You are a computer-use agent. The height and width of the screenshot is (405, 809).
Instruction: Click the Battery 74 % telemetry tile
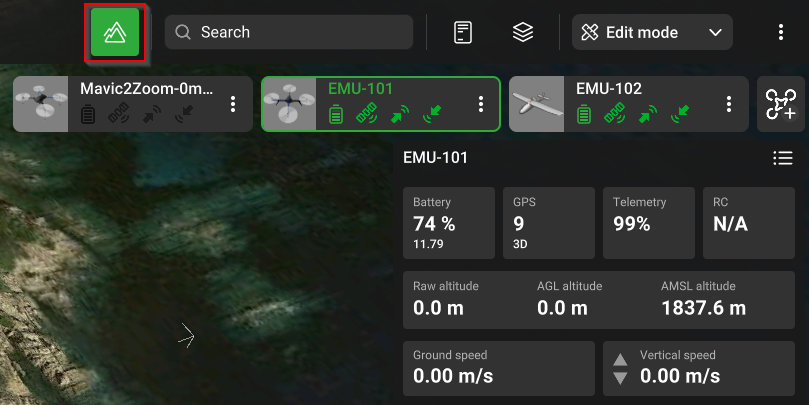coord(448,223)
